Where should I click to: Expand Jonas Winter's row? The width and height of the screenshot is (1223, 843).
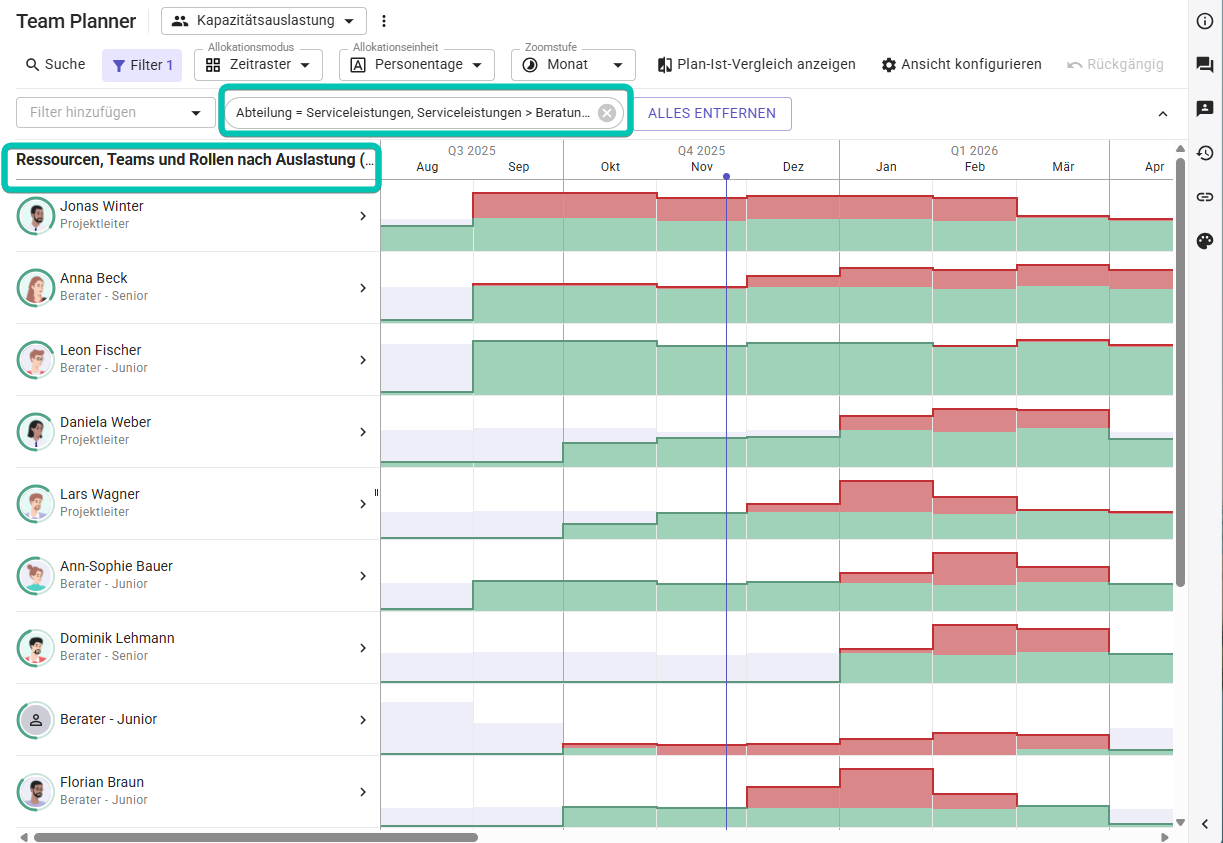363,216
